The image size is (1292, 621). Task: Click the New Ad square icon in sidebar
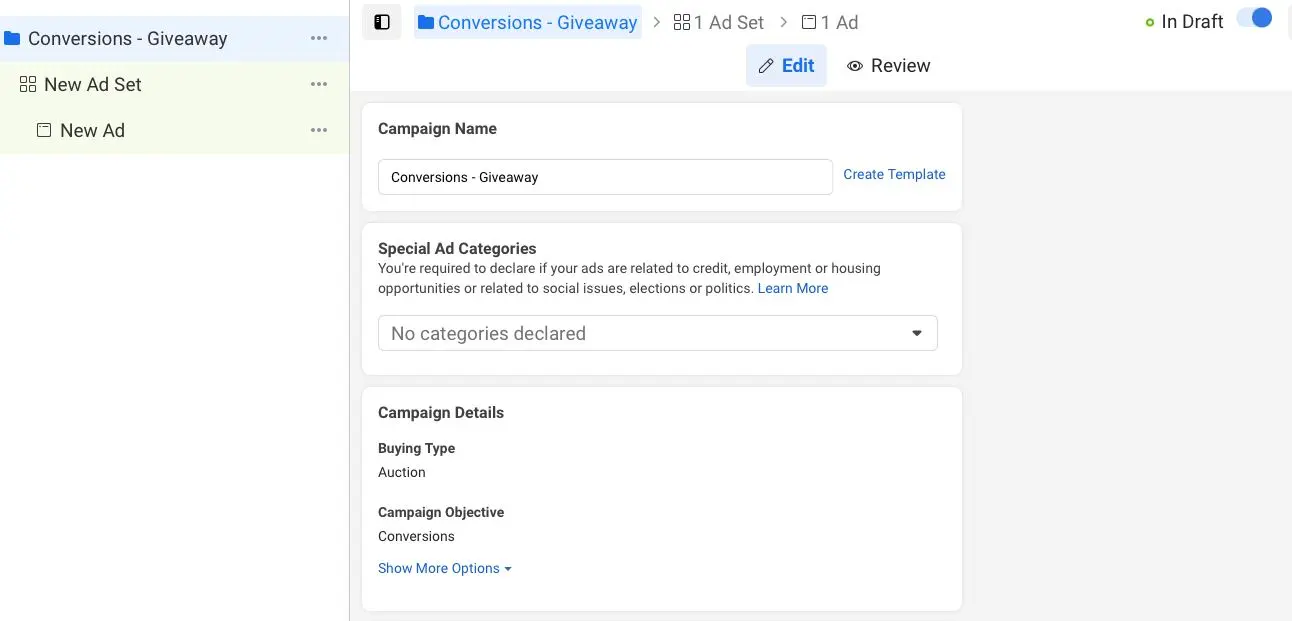tap(44, 130)
